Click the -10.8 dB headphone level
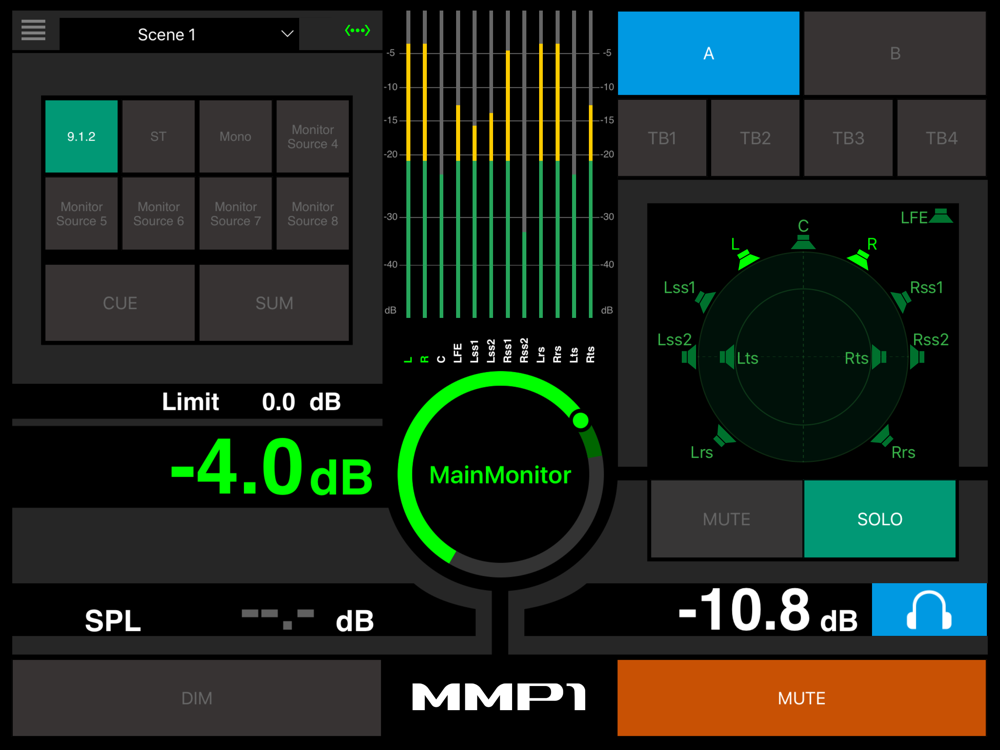1000x750 pixels. pyautogui.click(x=768, y=611)
